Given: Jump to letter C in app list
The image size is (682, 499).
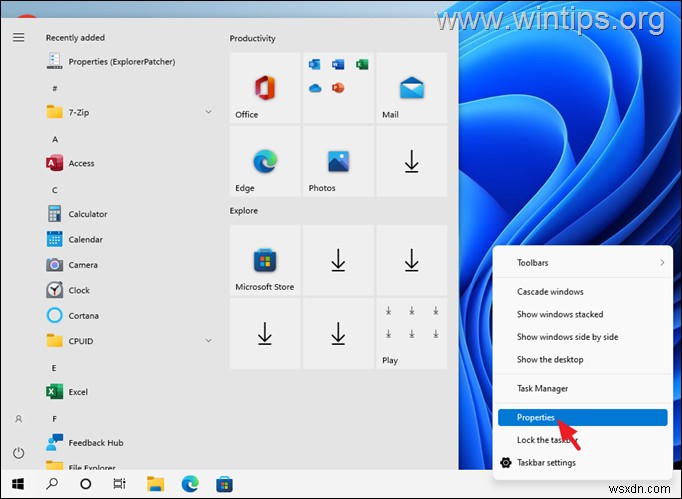Looking at the screenshot, I should point(54,190).
